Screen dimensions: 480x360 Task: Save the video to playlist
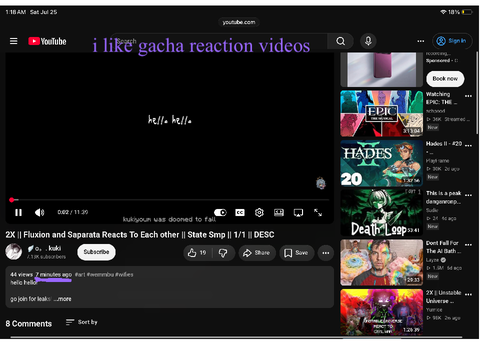point(296,253)
